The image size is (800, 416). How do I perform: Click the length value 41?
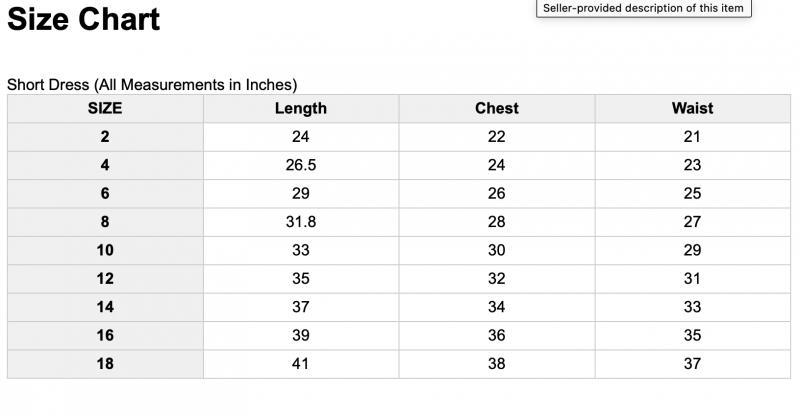(x=301, y=363)
